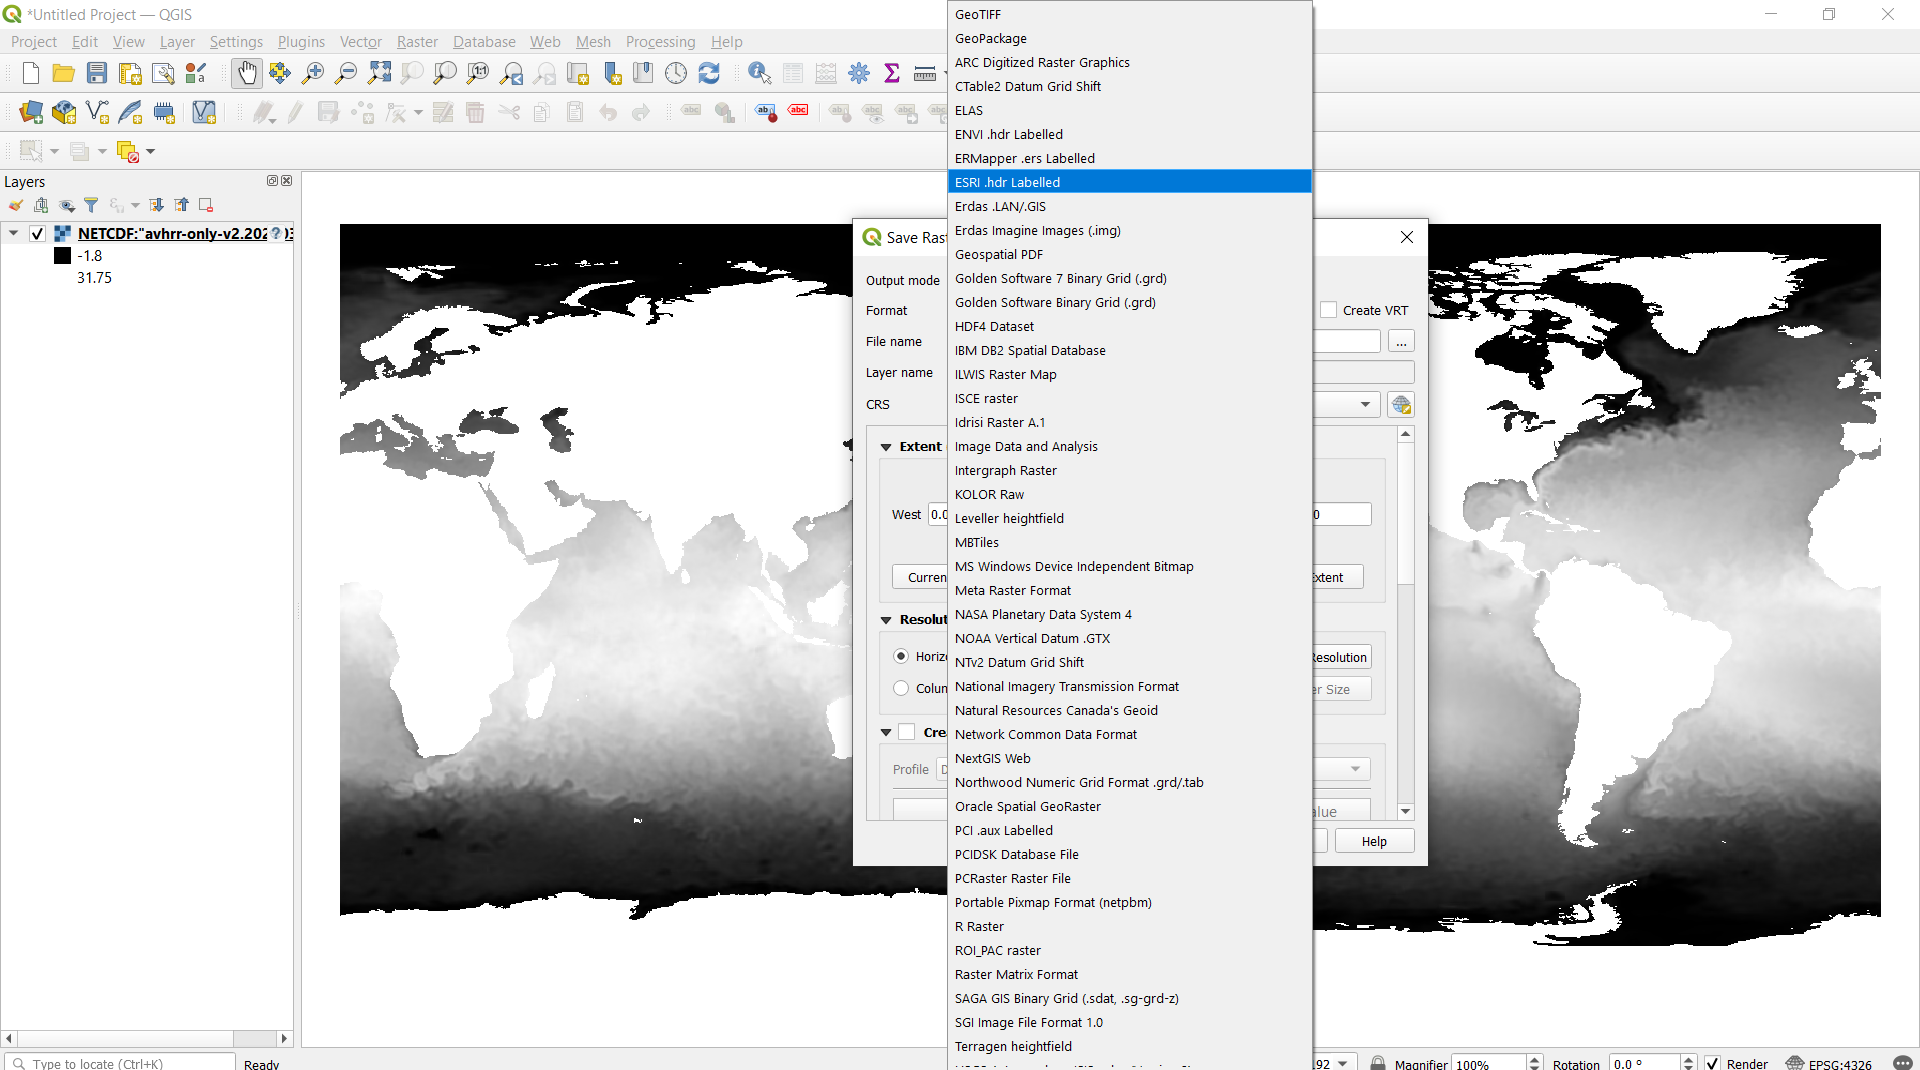Image resolution: width=1920 pixels, height=1070 pixels.
Task: Click Add Group icon in Layers panel
Action: click(x=41, y=205)
